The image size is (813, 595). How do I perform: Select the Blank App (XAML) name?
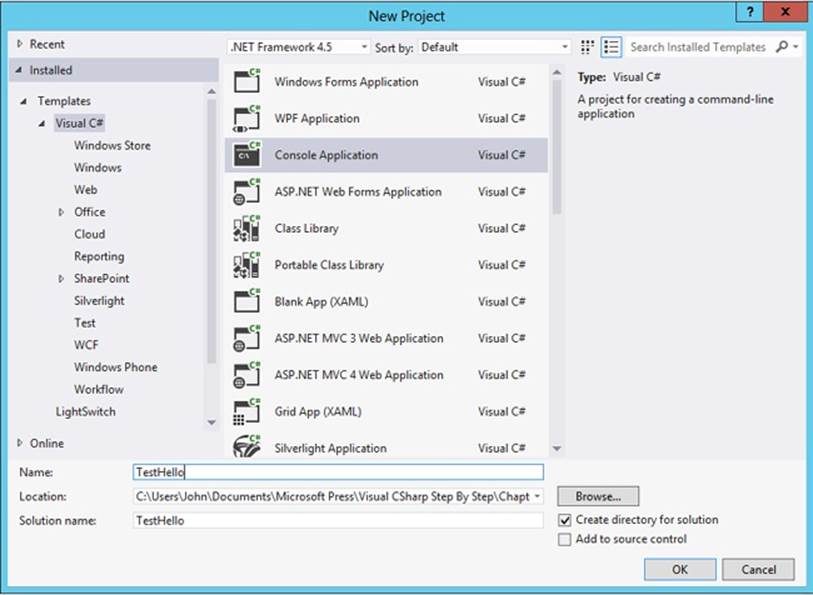click(321, 301)
